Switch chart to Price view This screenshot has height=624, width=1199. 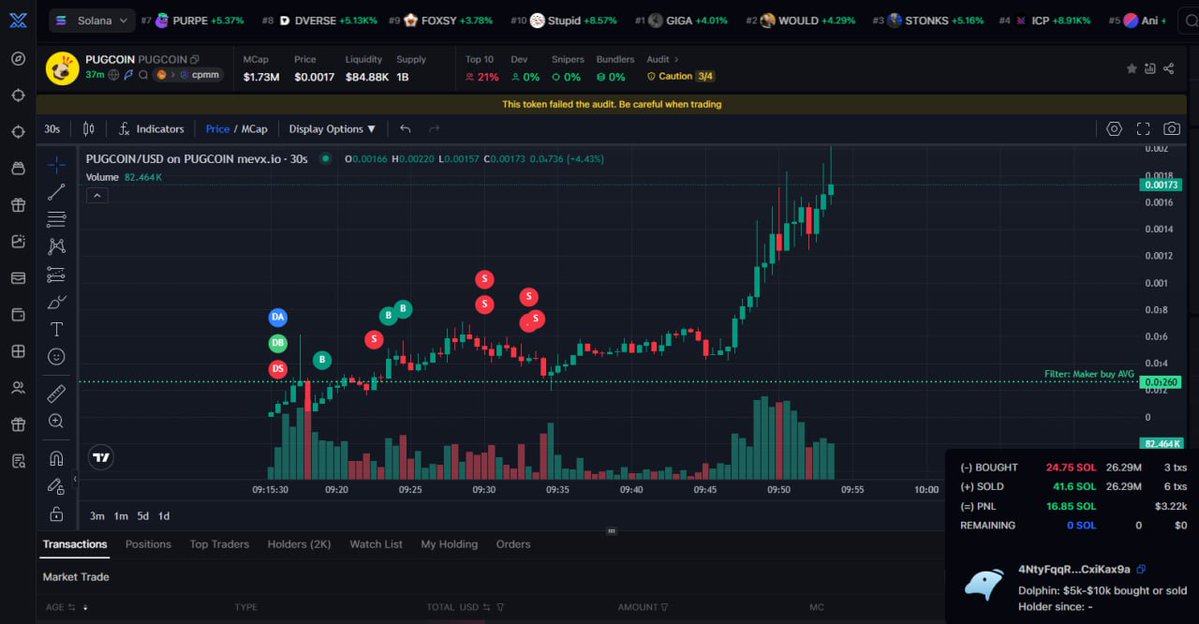217,128
